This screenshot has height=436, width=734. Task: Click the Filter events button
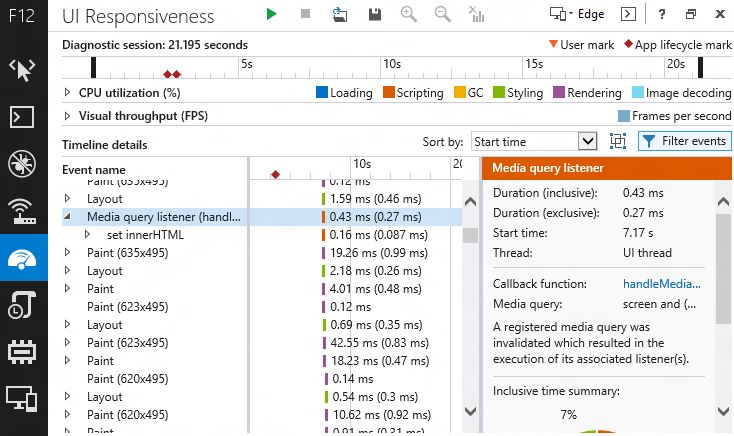(x=685, y=141)
